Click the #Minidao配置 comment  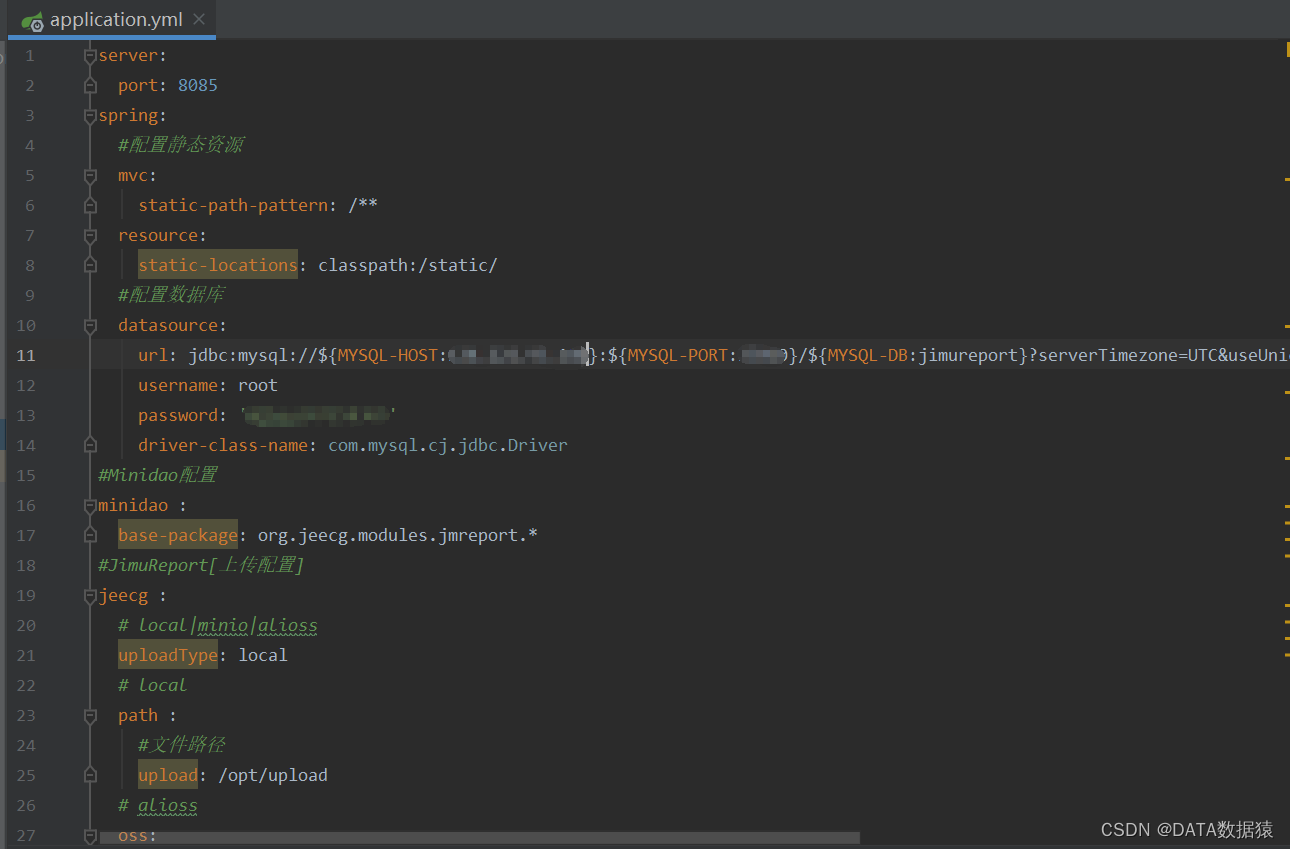pyautogui.click(x=158, y=476)
